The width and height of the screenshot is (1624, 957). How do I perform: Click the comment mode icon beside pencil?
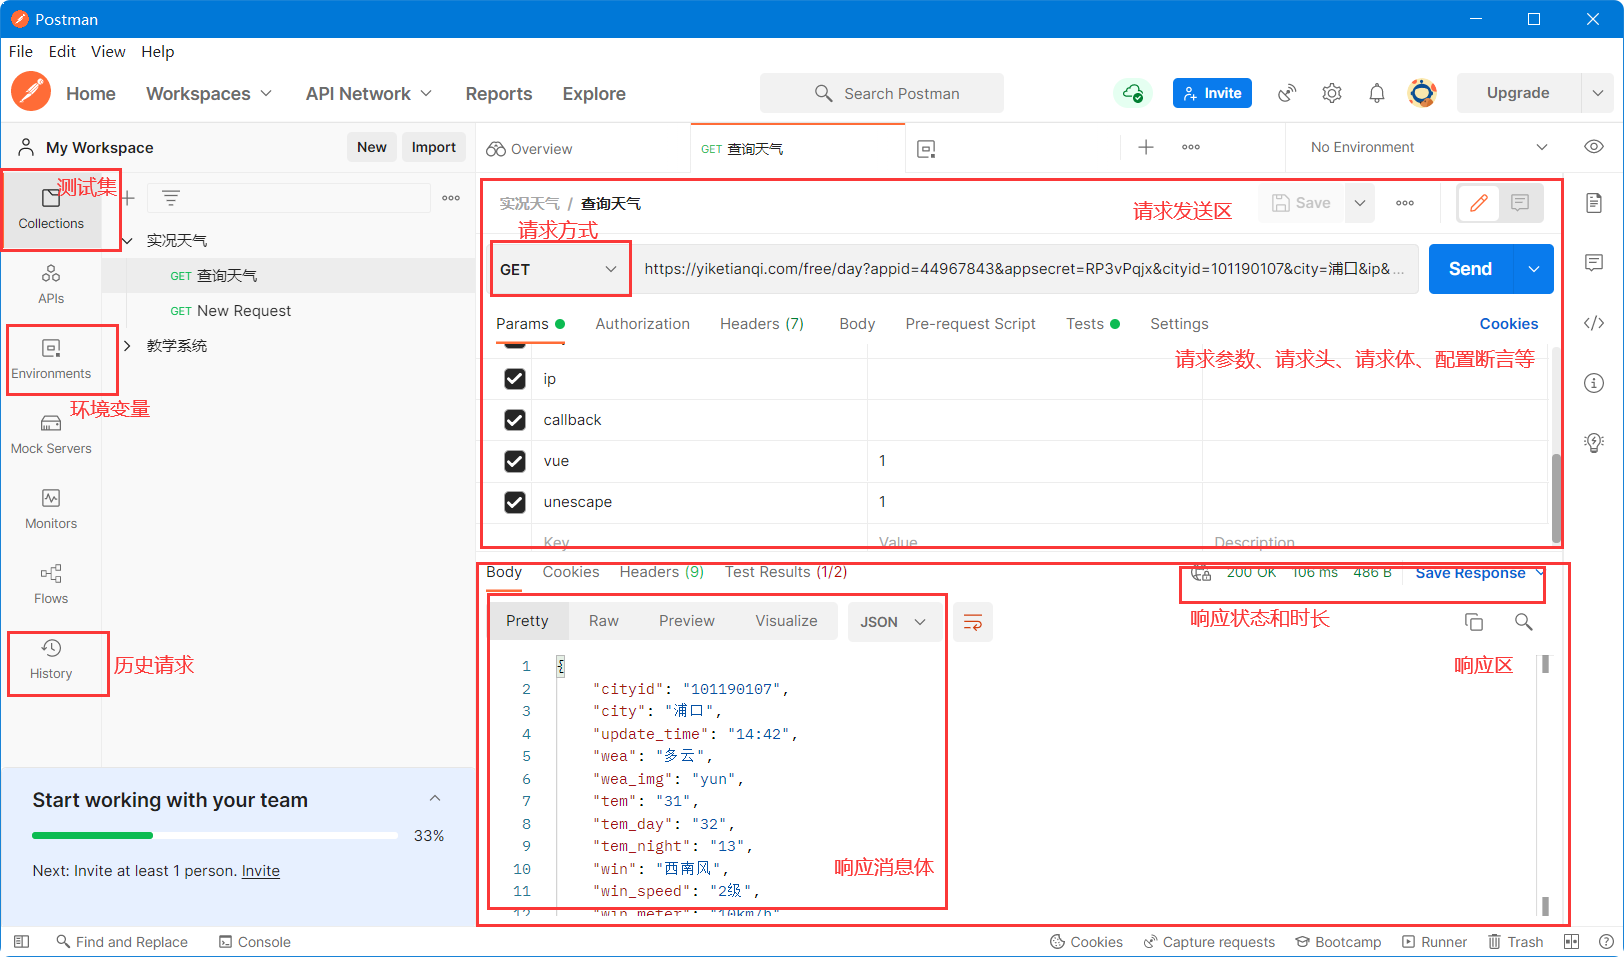(x=1520, y=203)
